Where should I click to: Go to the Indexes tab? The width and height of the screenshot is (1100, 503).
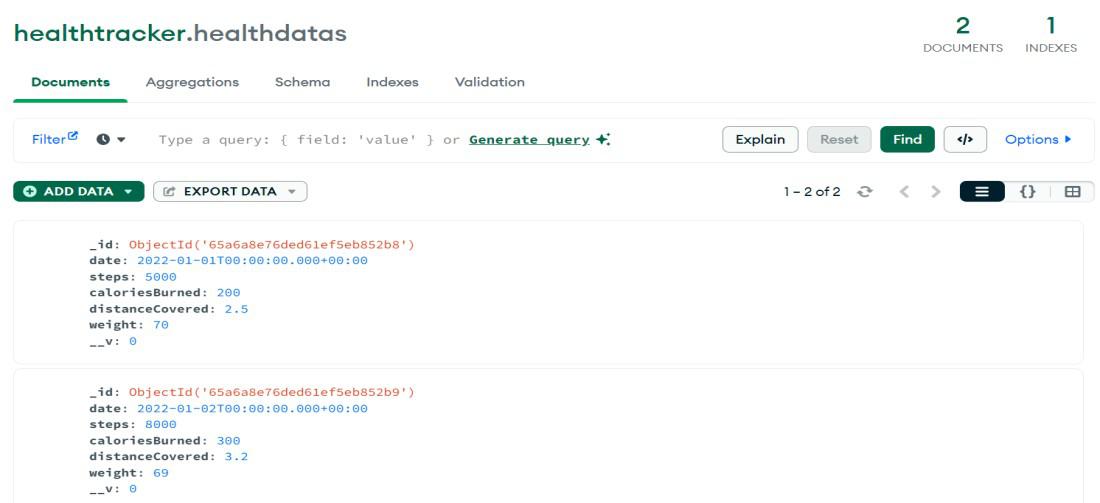[x=392, y=82]
